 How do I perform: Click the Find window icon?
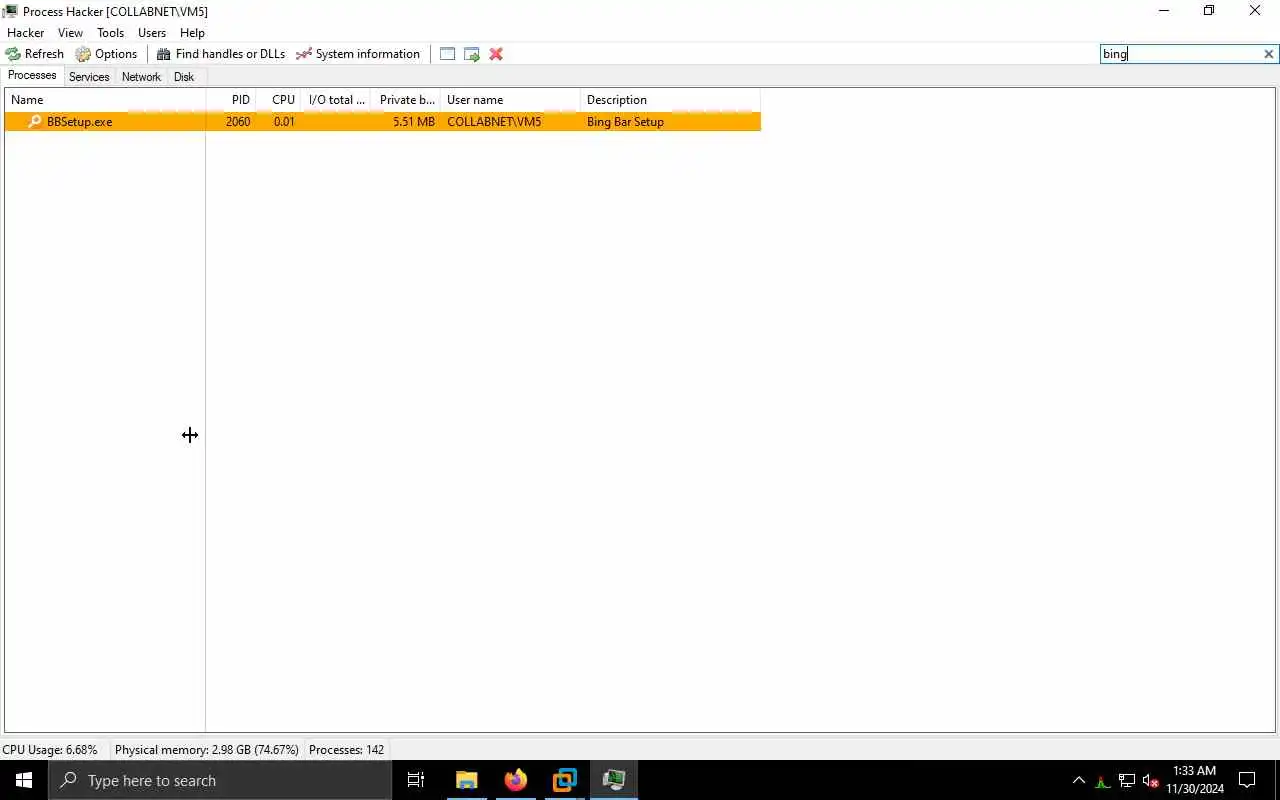[x=447, y=54]
